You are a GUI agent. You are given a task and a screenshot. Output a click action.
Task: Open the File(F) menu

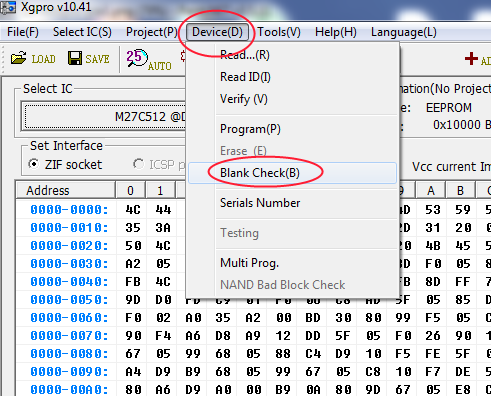pyautogui.click(x=23, y=32)
